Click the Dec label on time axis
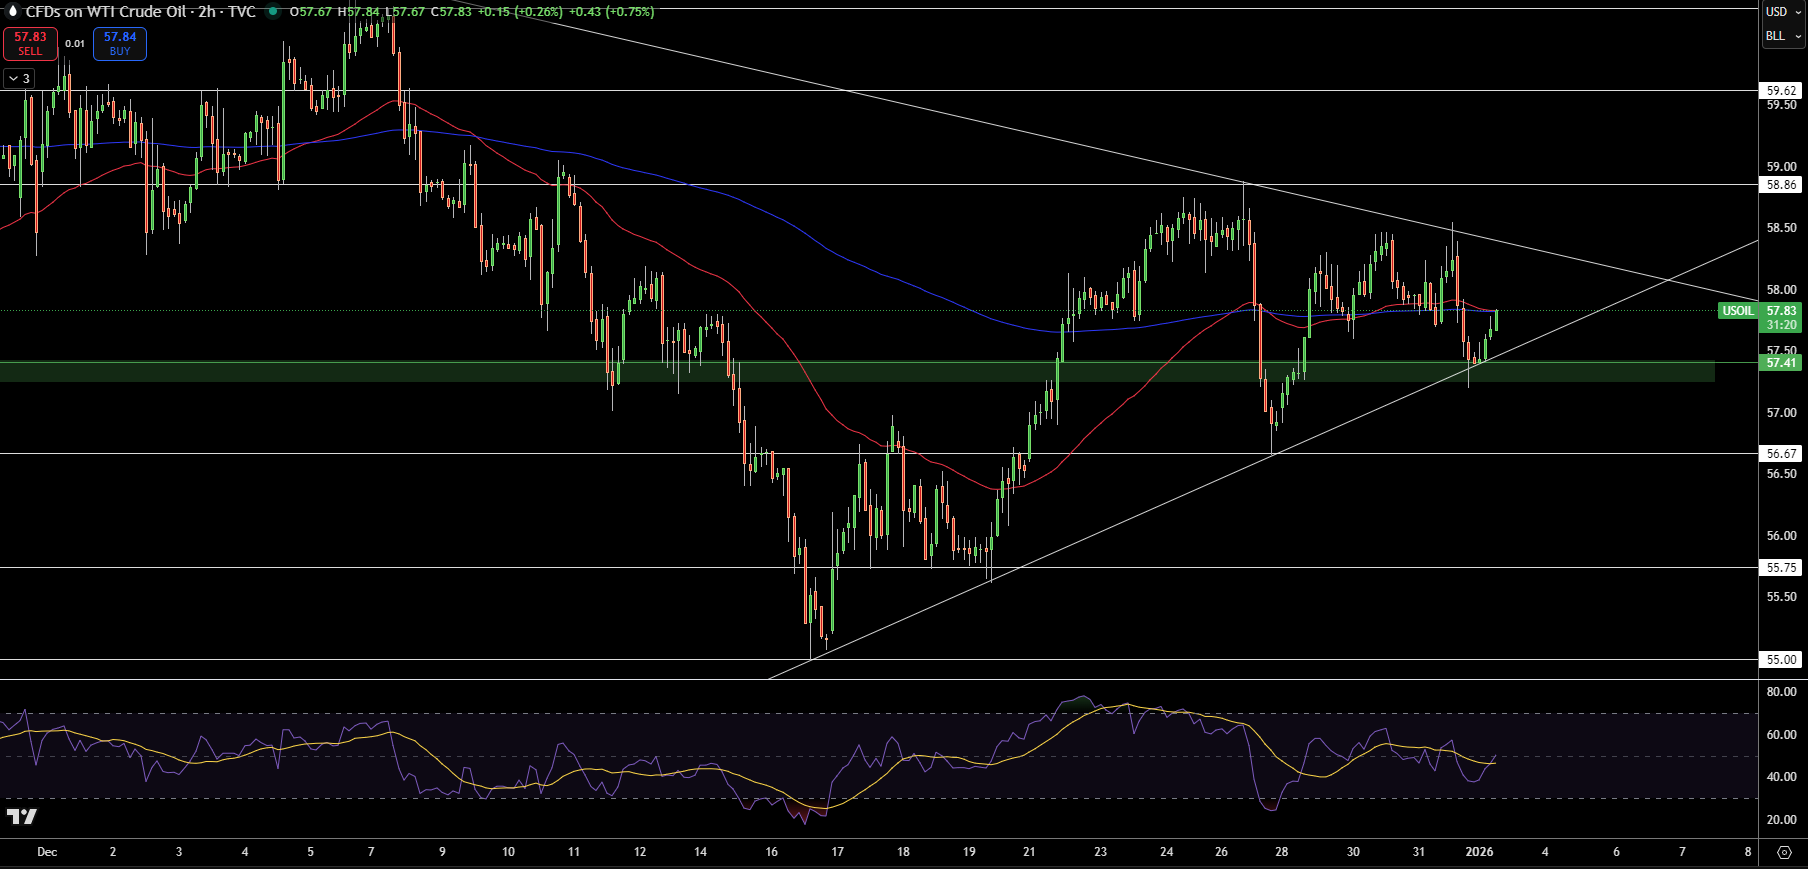Screen dimensions: 1808x869 (x=47, y=852)
